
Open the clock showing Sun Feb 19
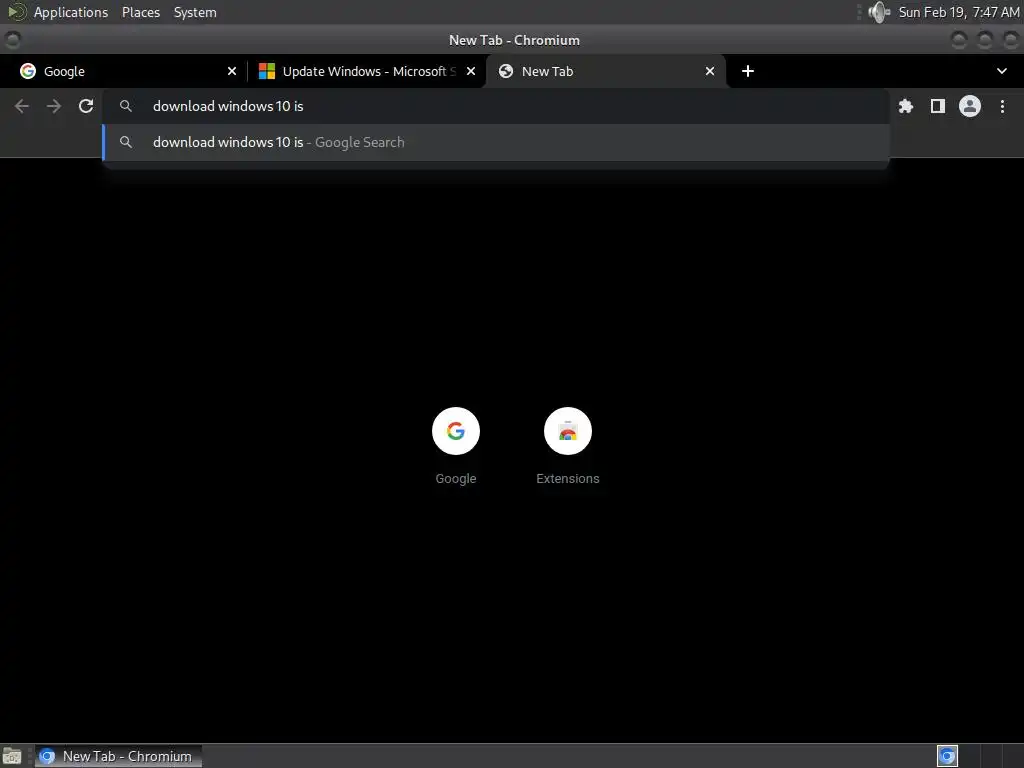click(x=959, y=12)
